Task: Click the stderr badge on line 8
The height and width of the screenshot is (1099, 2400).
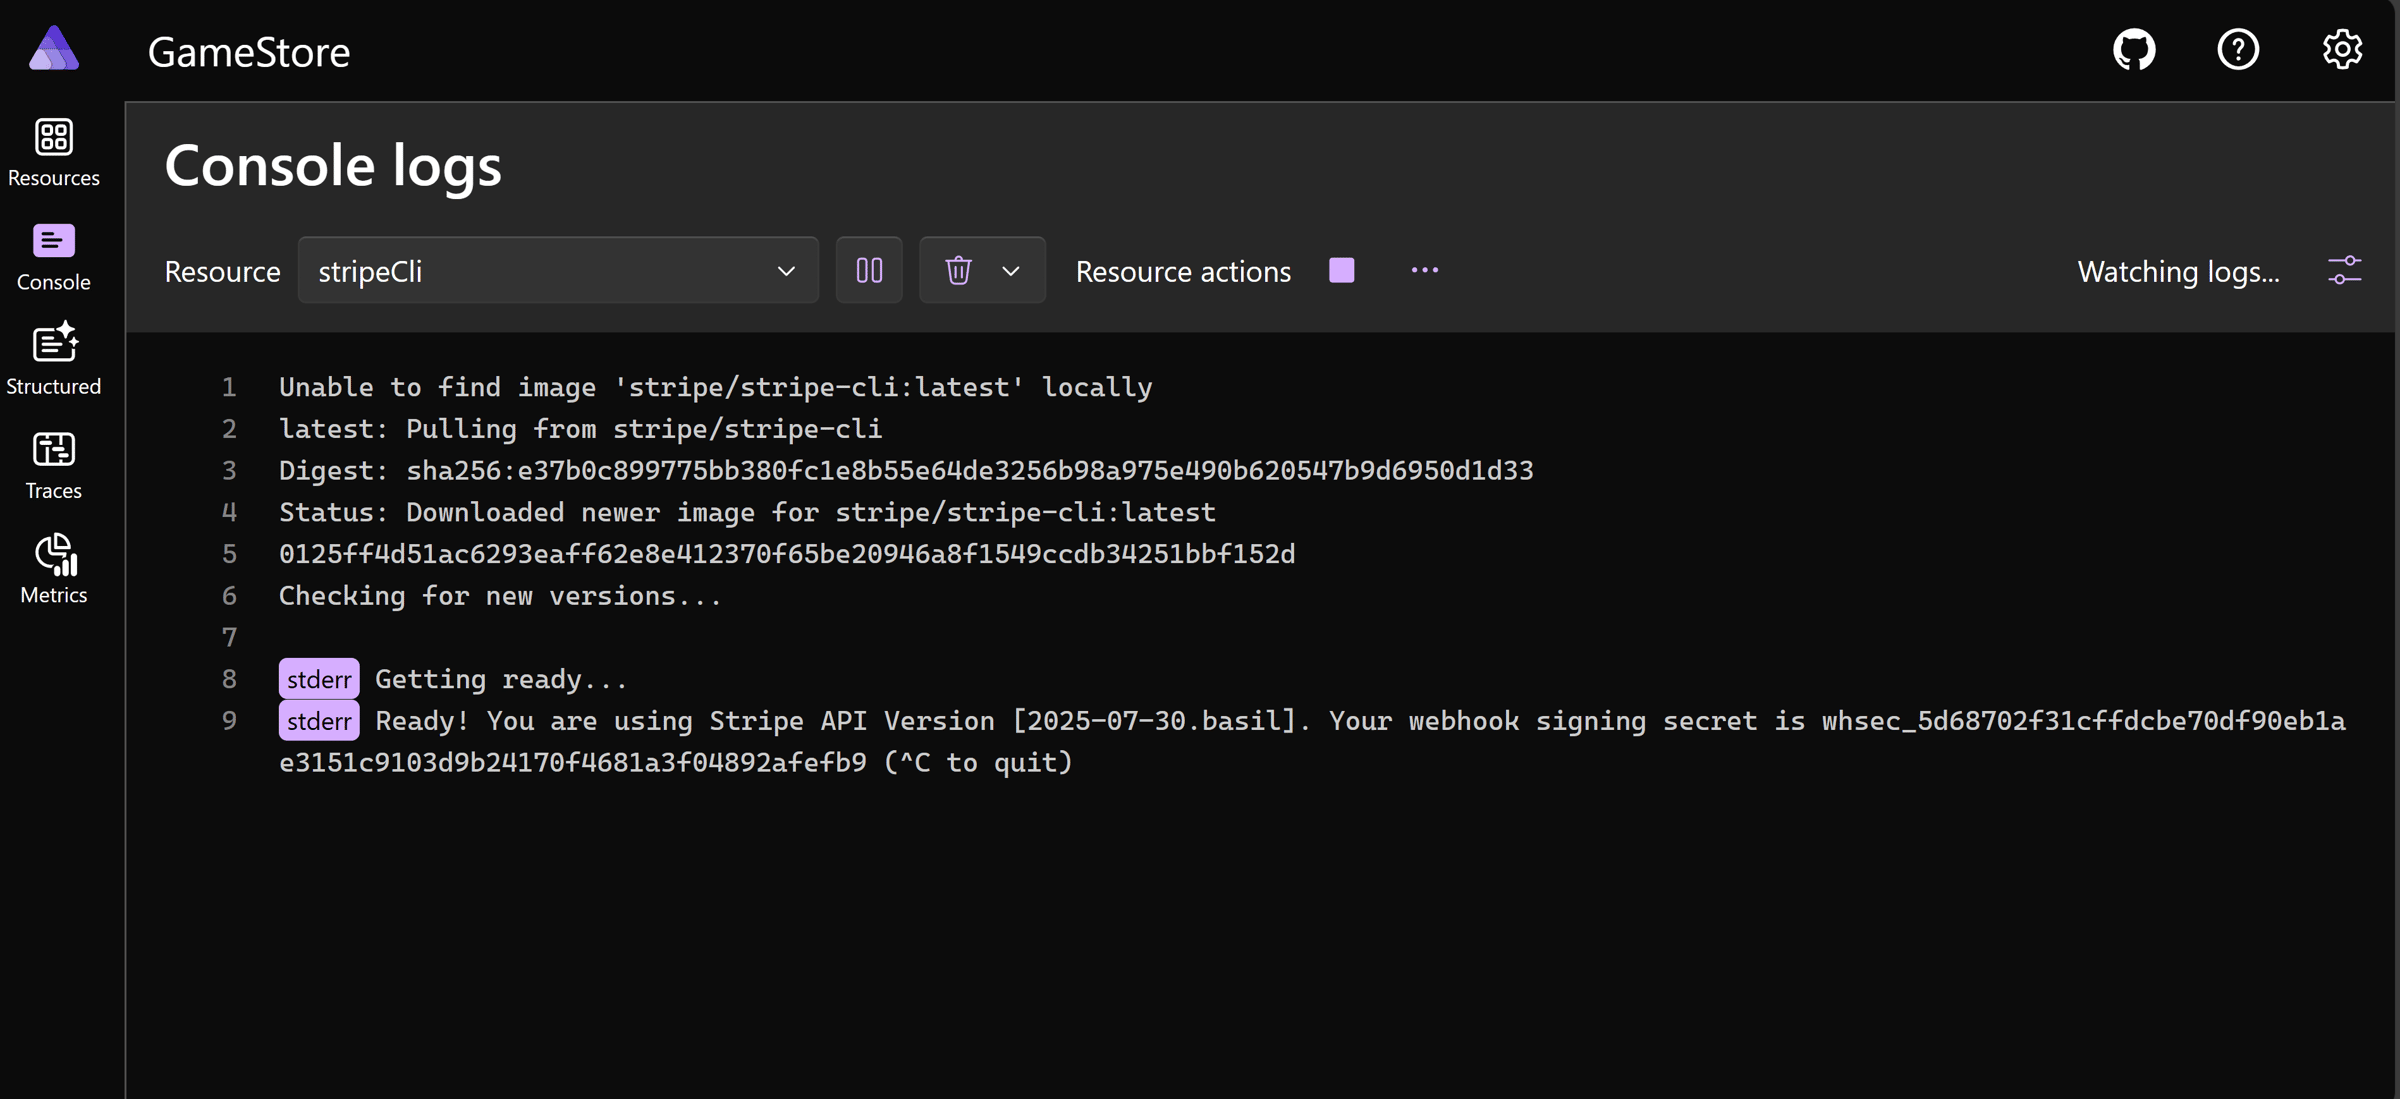Action: coord(319,679)
